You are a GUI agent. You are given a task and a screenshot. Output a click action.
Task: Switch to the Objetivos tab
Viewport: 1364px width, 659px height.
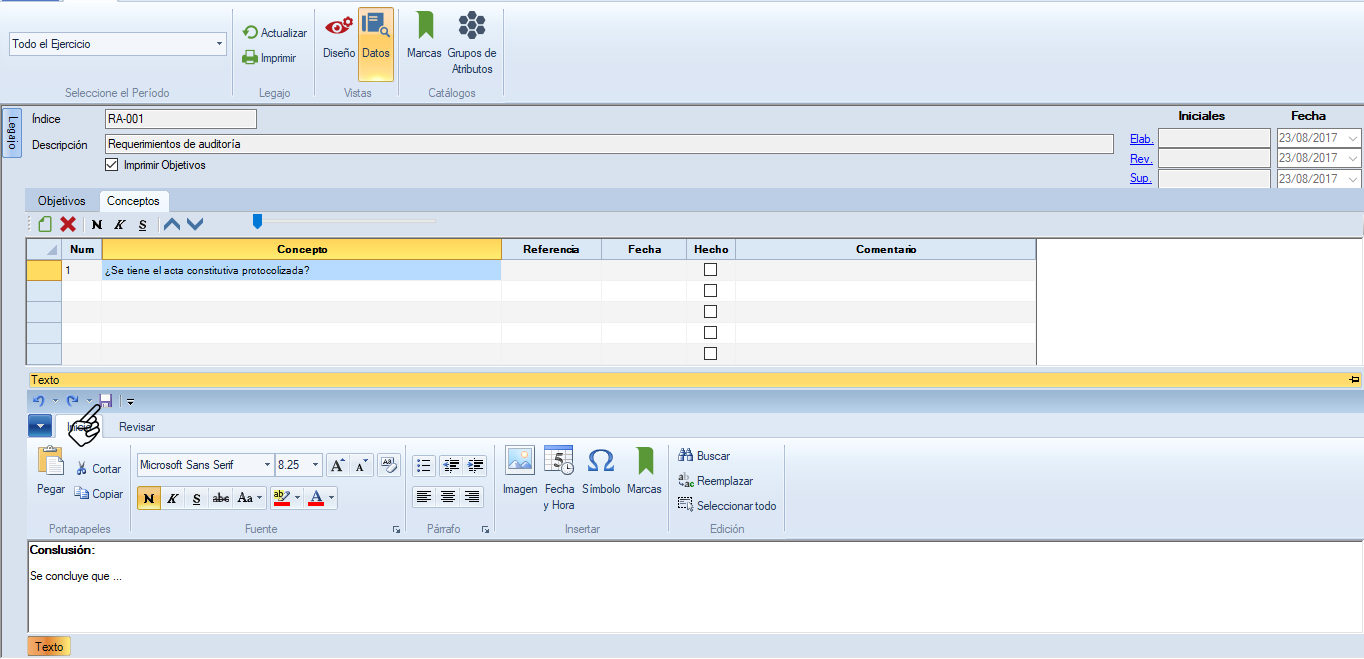pyautogui.click(x=62, y=201)
